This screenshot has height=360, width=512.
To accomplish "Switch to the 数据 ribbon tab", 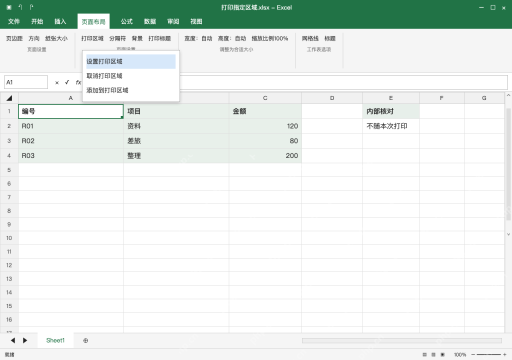I will pyautogui.click(x=150, y=22).
